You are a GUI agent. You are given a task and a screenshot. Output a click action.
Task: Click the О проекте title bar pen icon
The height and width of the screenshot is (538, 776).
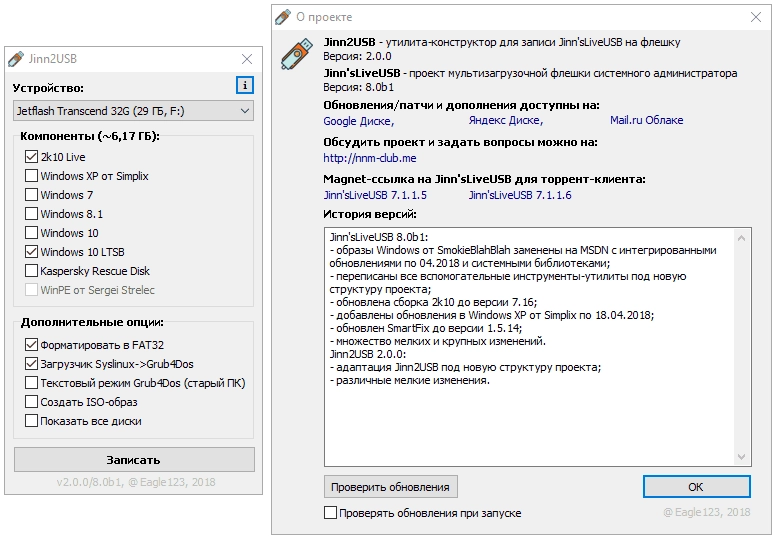(283, 17)
